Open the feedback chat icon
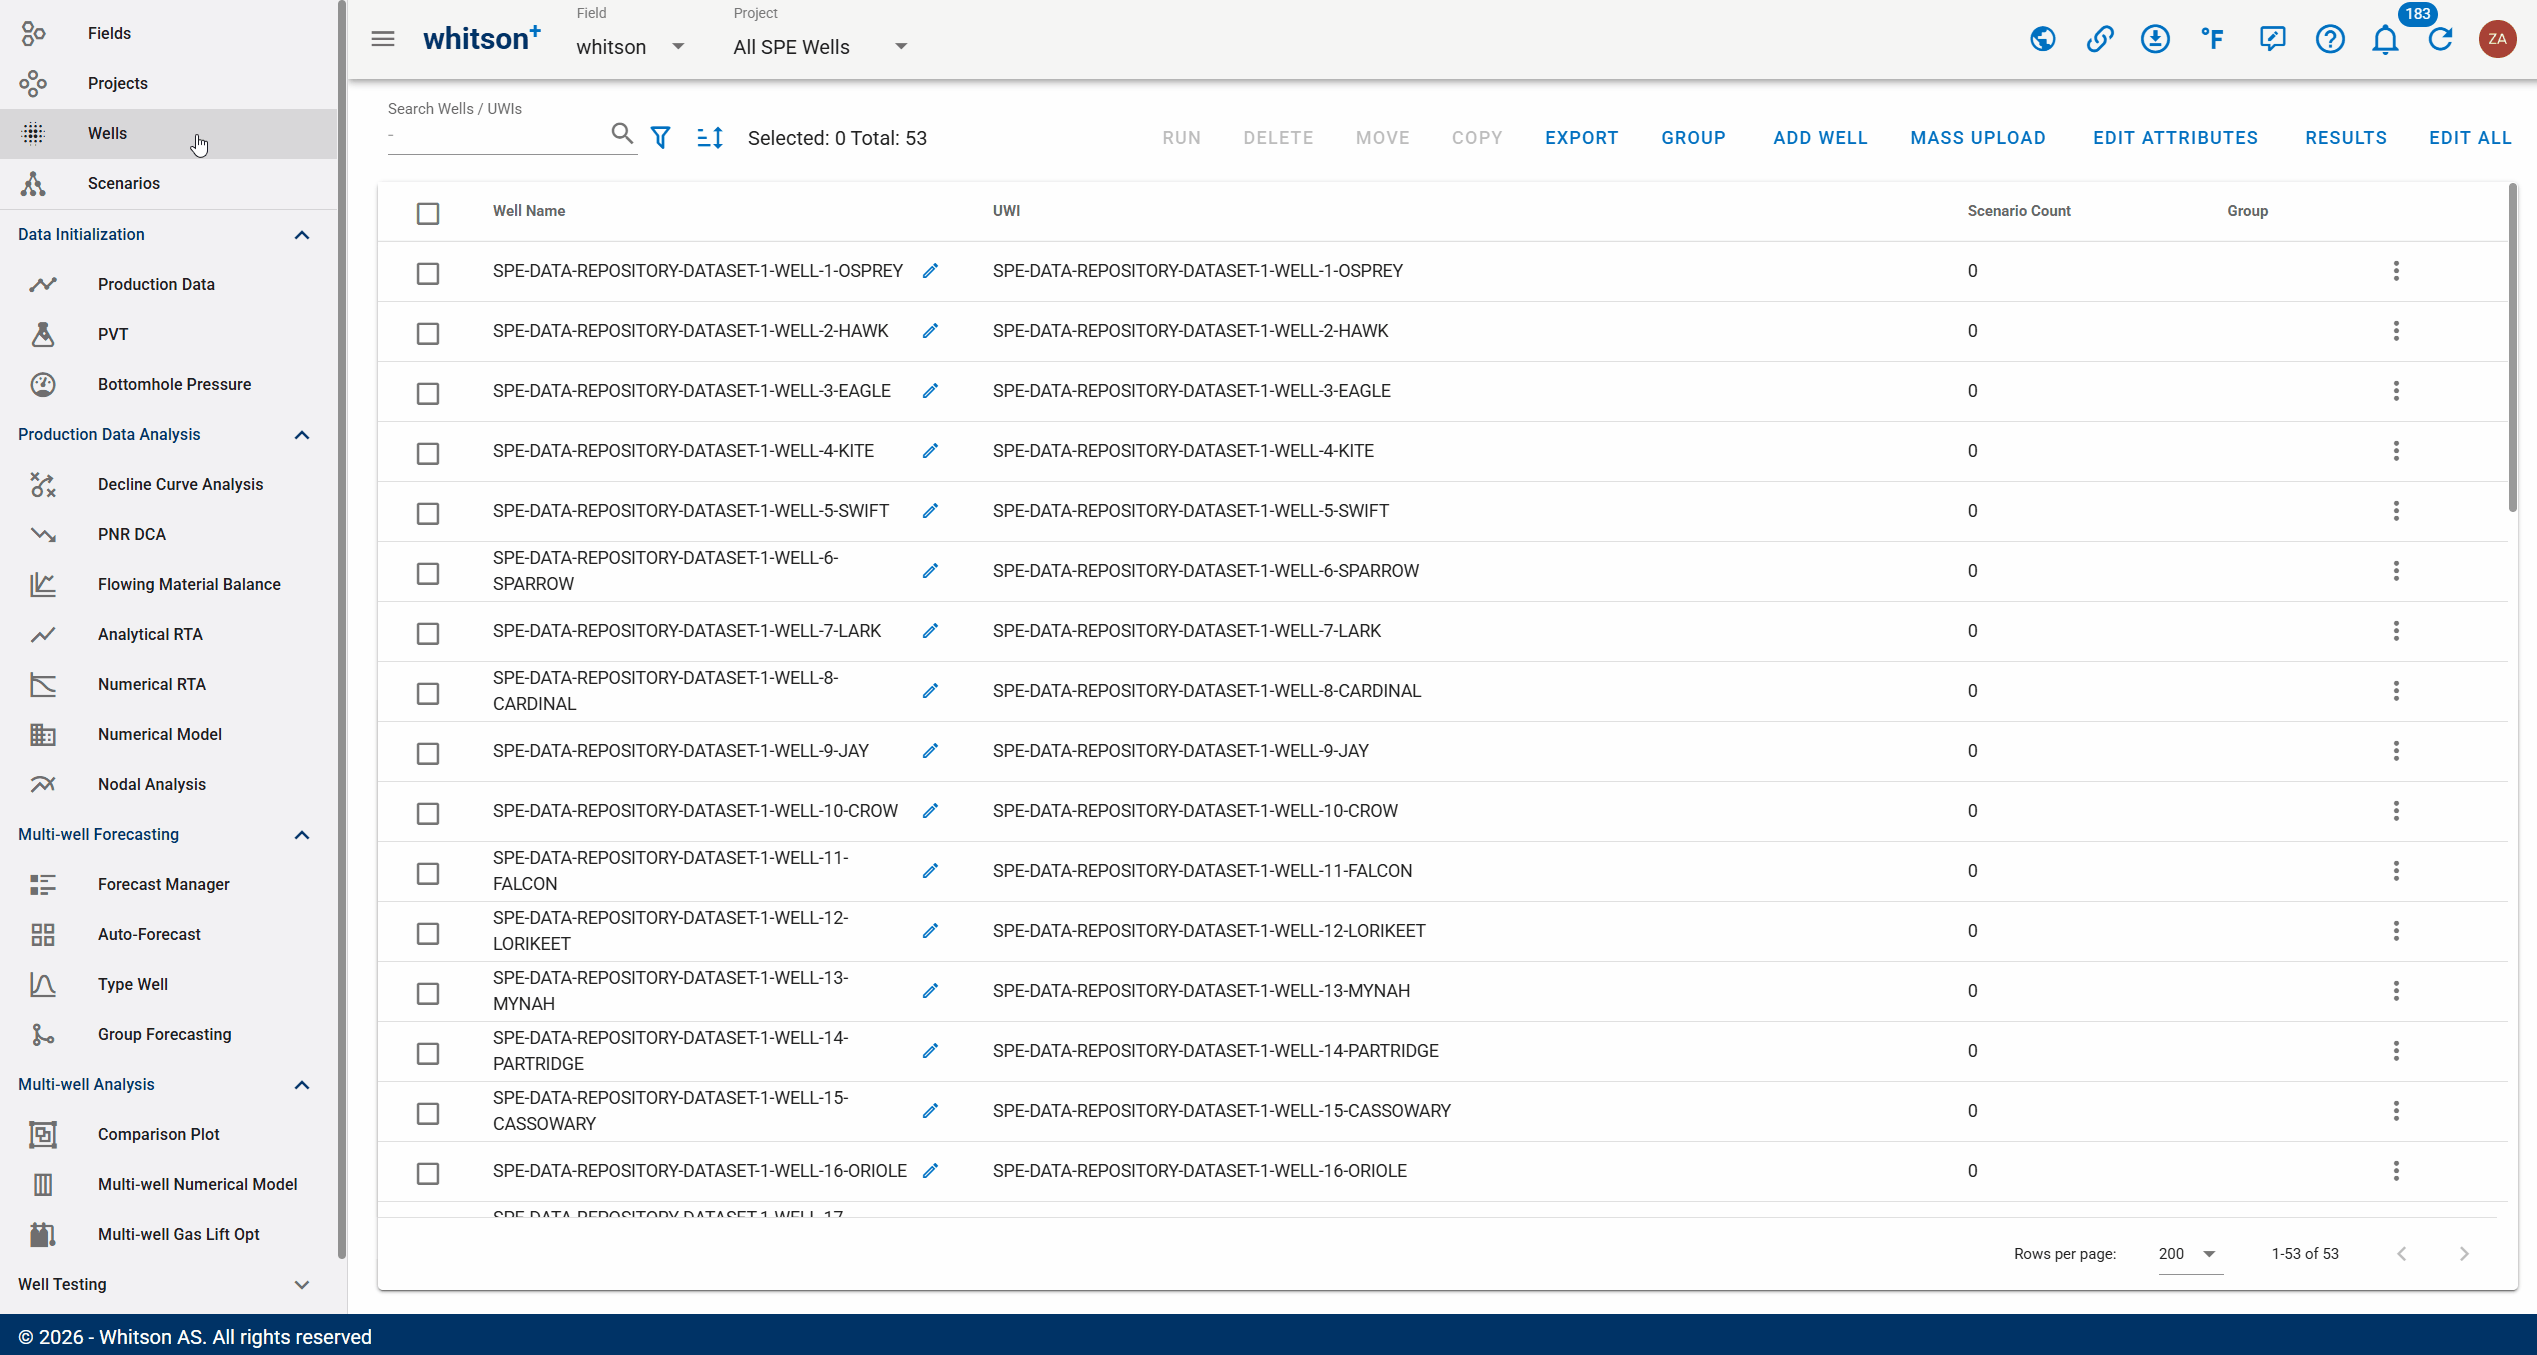 click(x=2272, y=39)
